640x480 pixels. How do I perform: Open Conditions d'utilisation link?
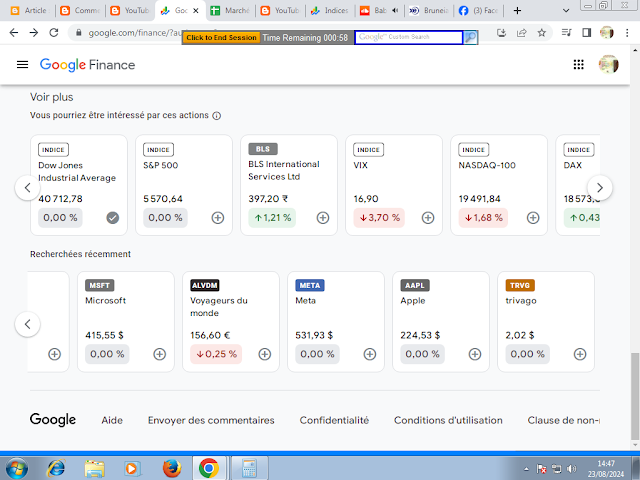[448, 420]
